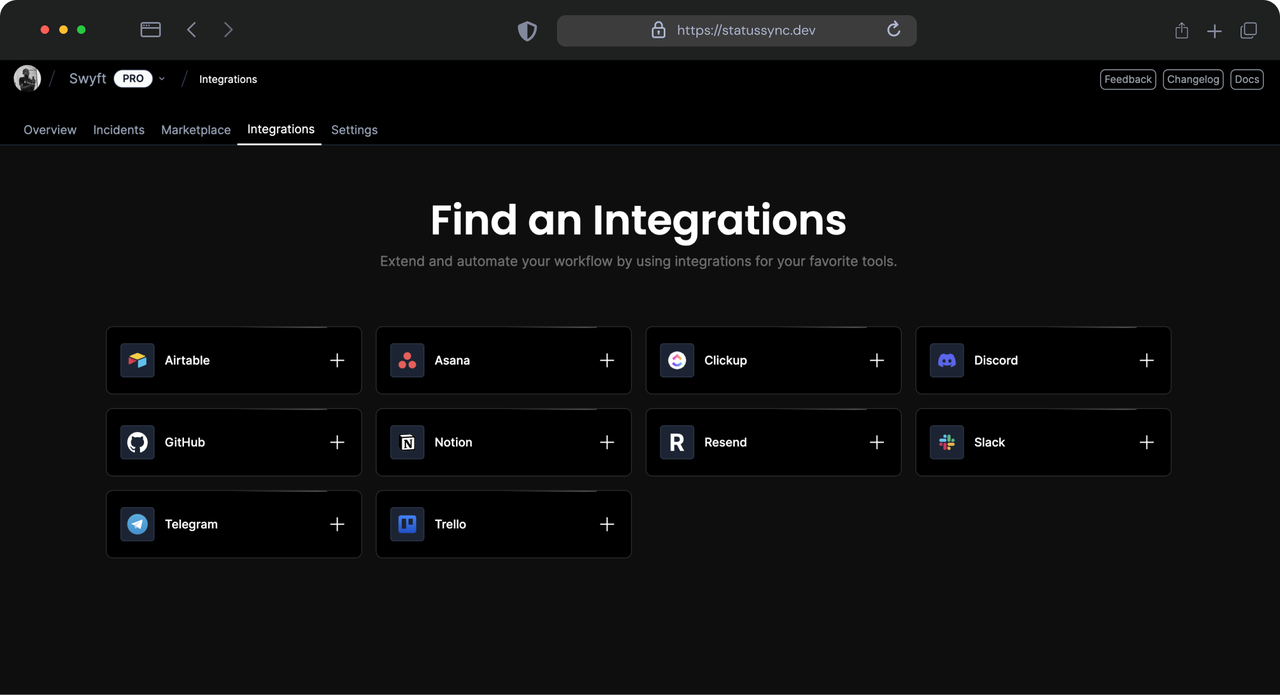Add the Trello integration with plus
Screen dimensions: 1280x695
point(607,524)
